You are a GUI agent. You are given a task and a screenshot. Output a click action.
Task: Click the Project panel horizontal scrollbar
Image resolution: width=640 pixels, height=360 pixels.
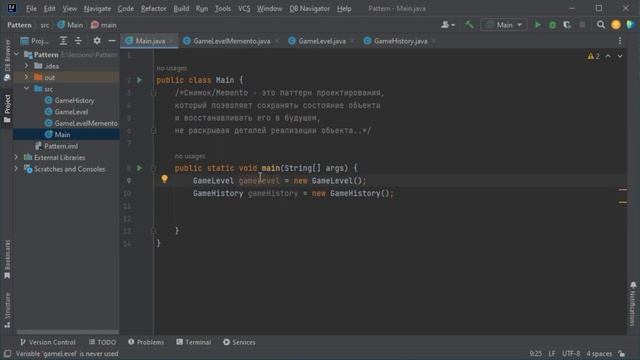click(x=68, y=332)
